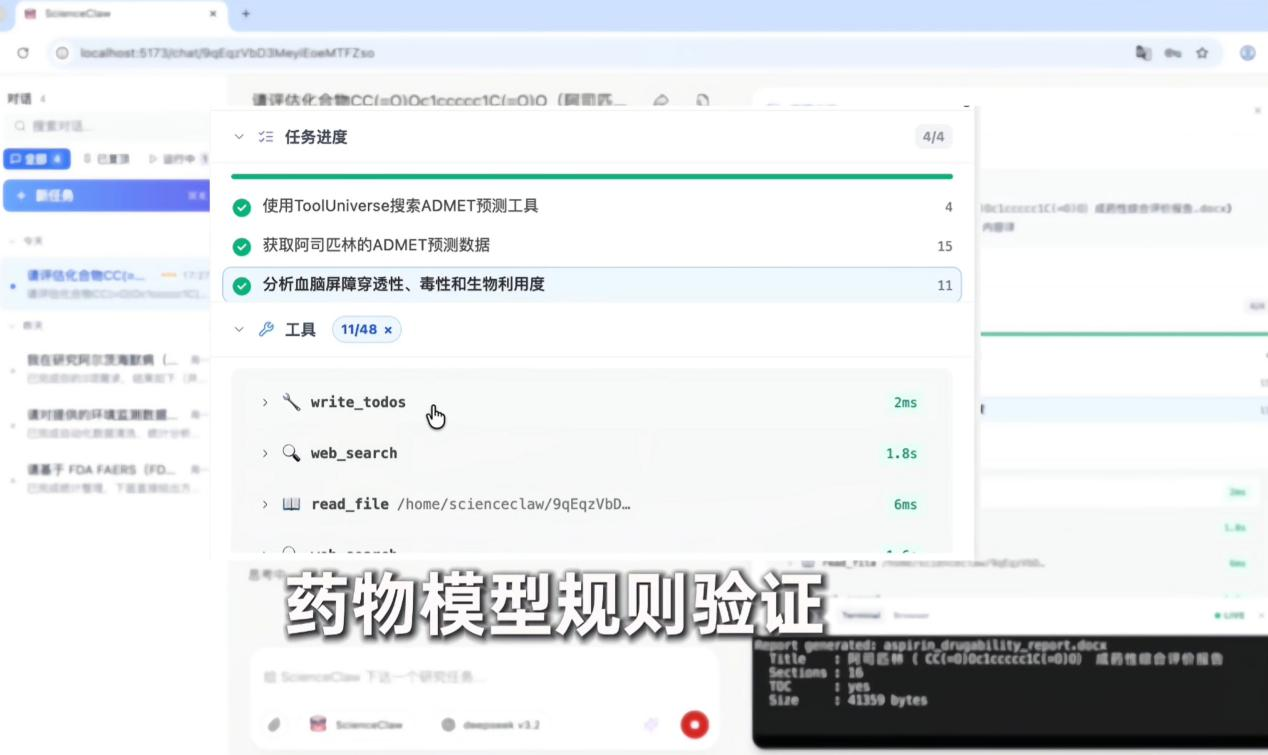Bookmark this page with the star icon
1268x755 pixels.
coord(1202,53)
